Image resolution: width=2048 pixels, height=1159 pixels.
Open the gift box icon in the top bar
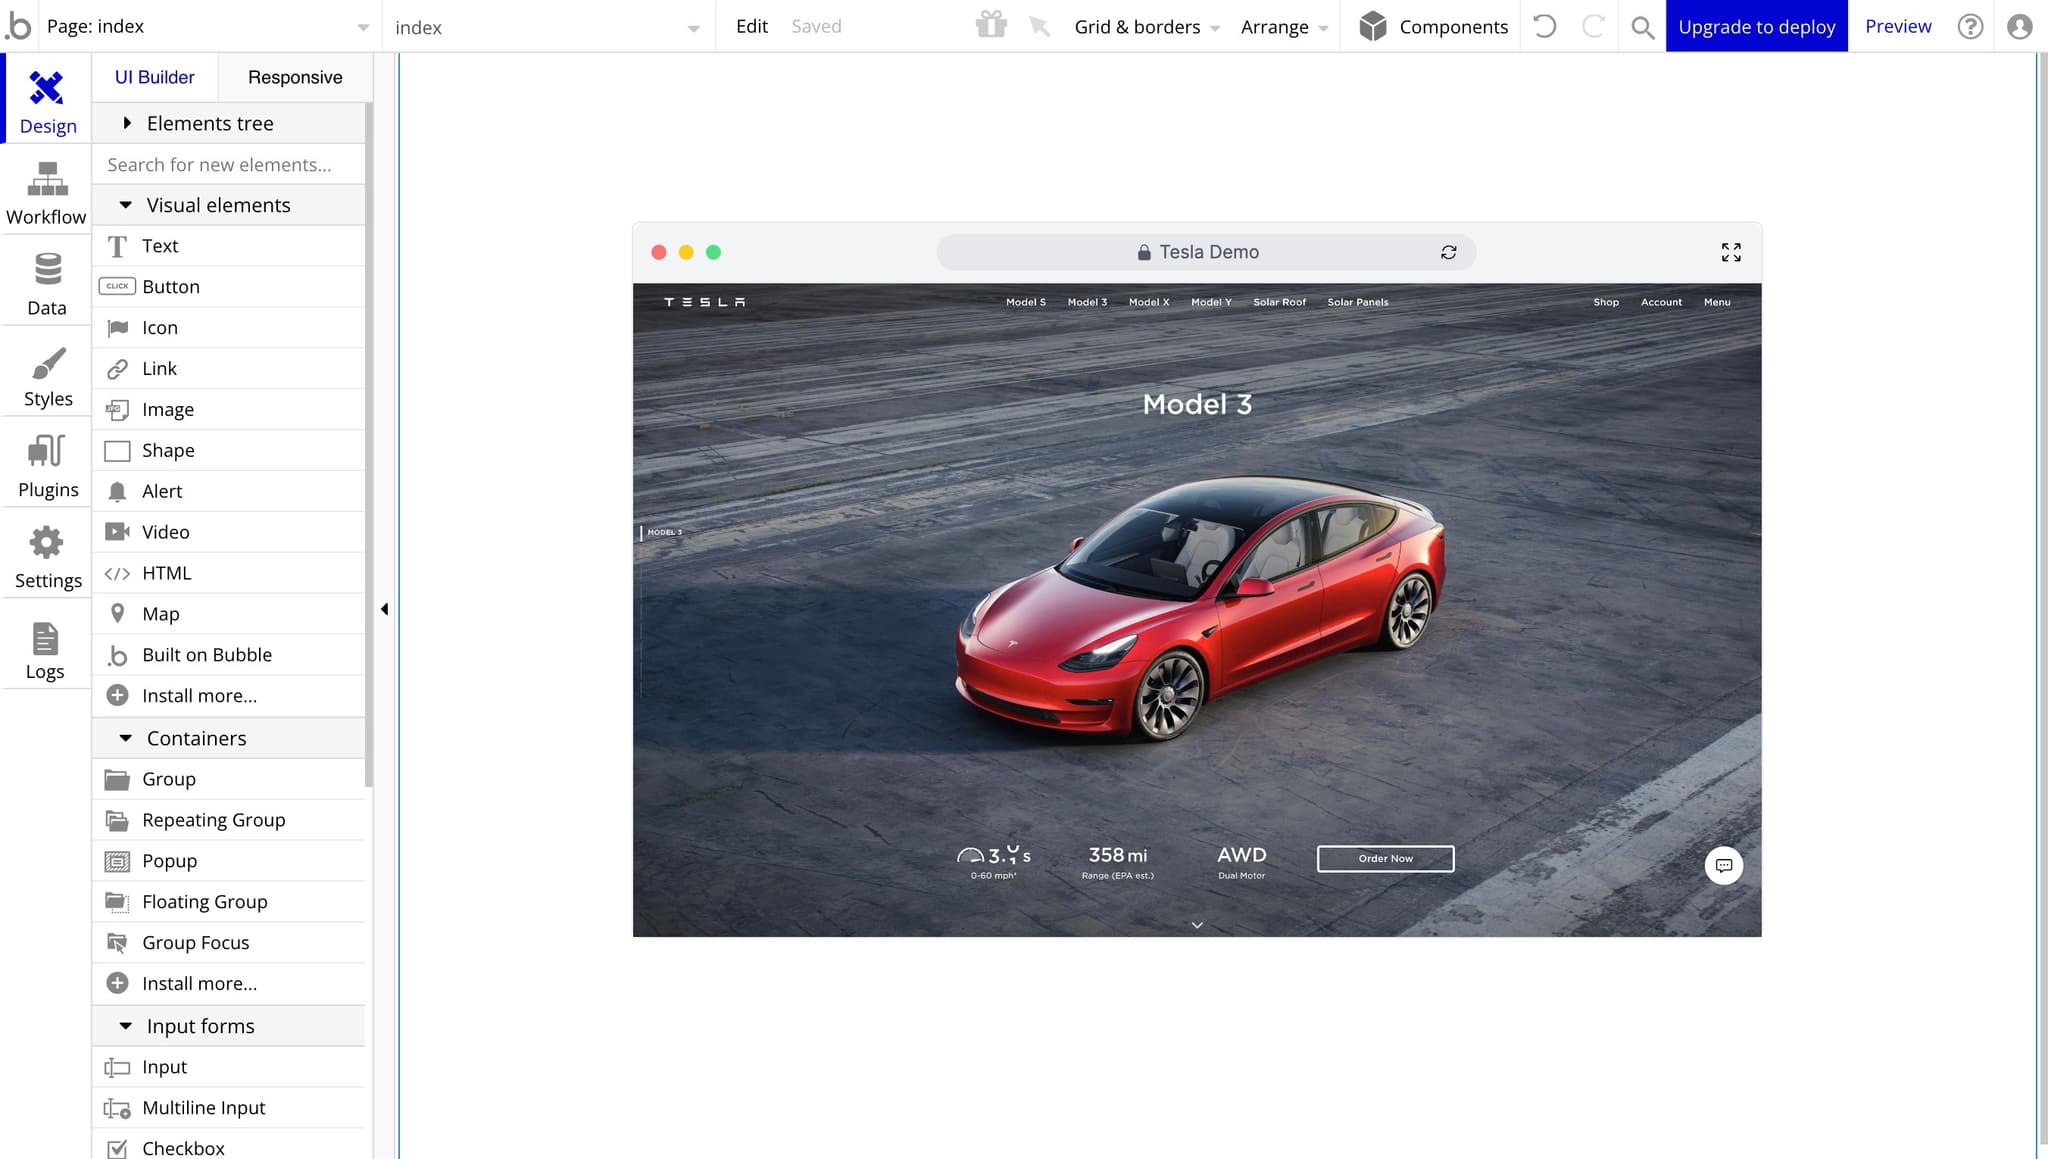pos(991,25)
